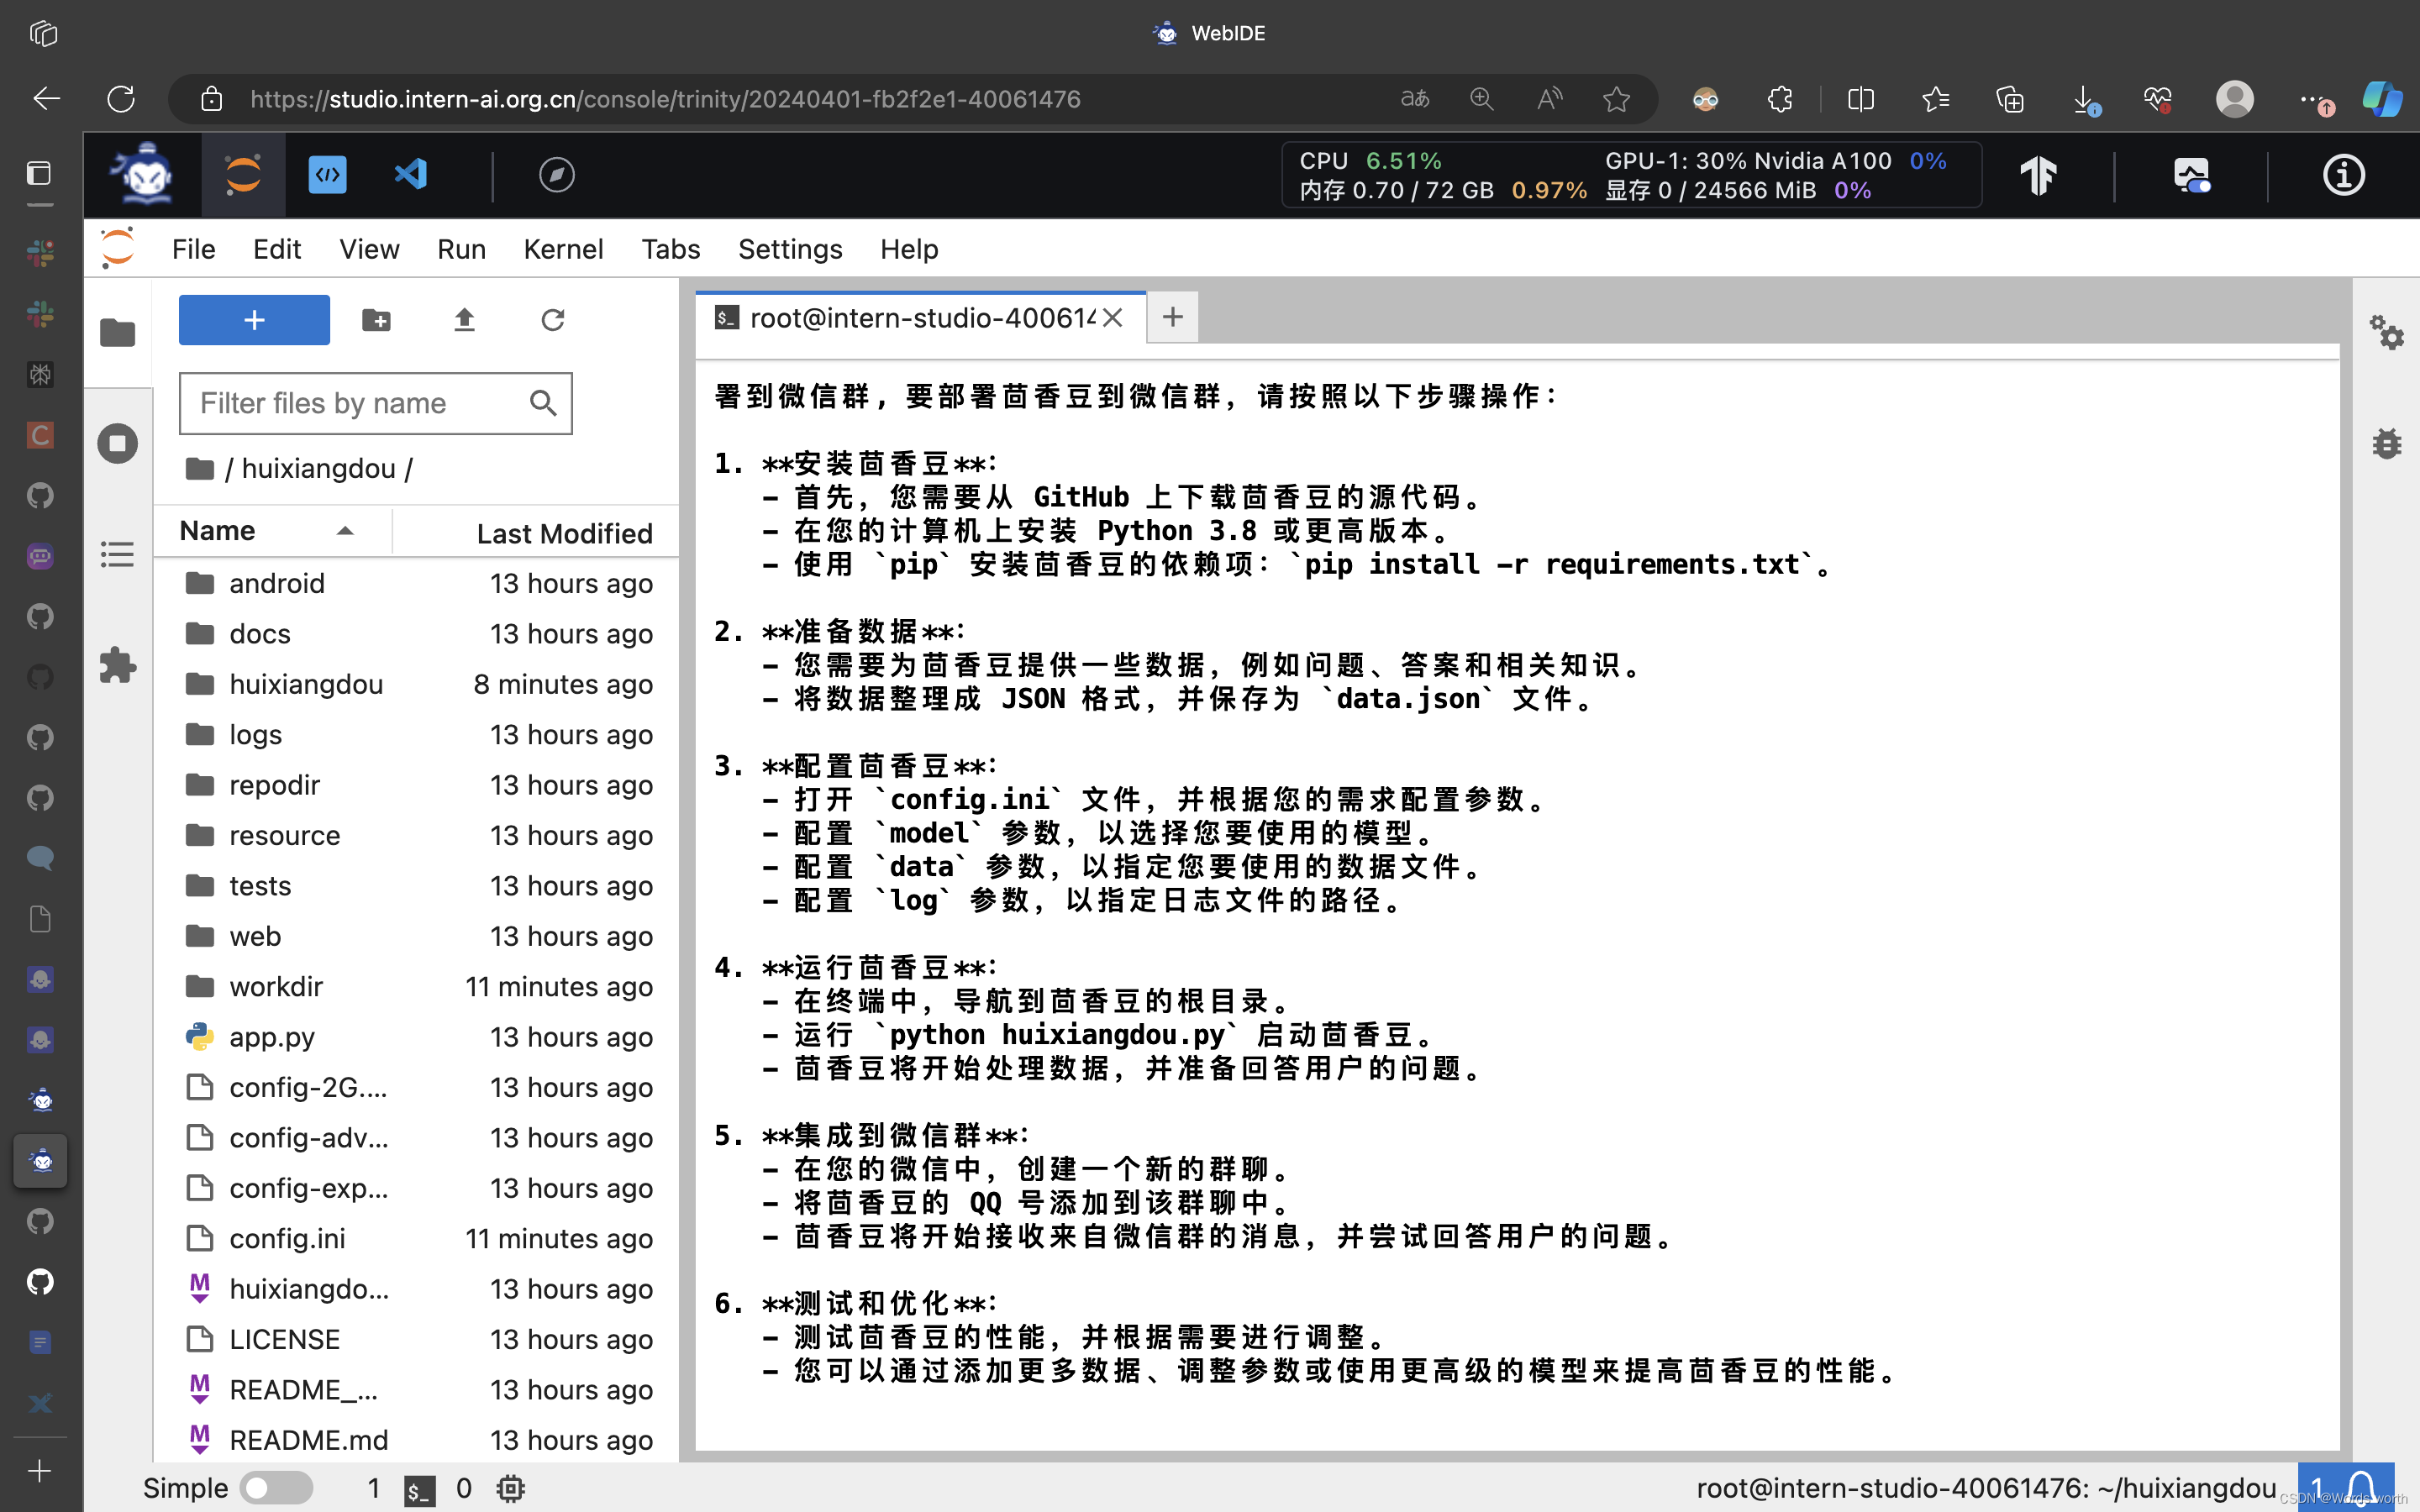Open the huixiangdou folder
The image size is (2420, 1512).
pyautogui.click(x=305, y=684)
